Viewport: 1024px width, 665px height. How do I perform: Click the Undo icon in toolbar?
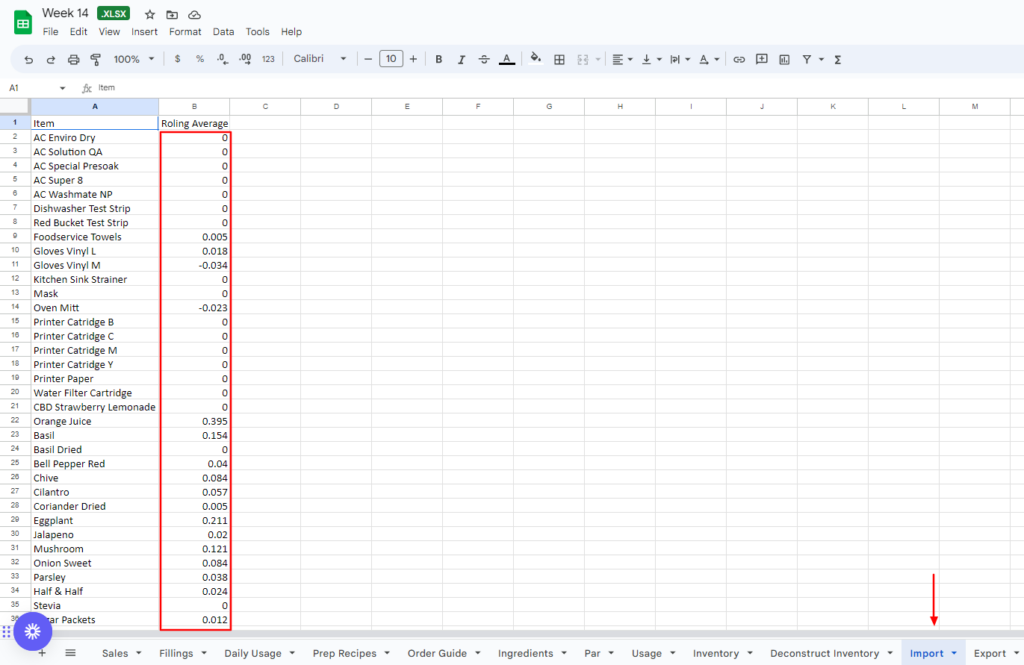pos(28,59)
